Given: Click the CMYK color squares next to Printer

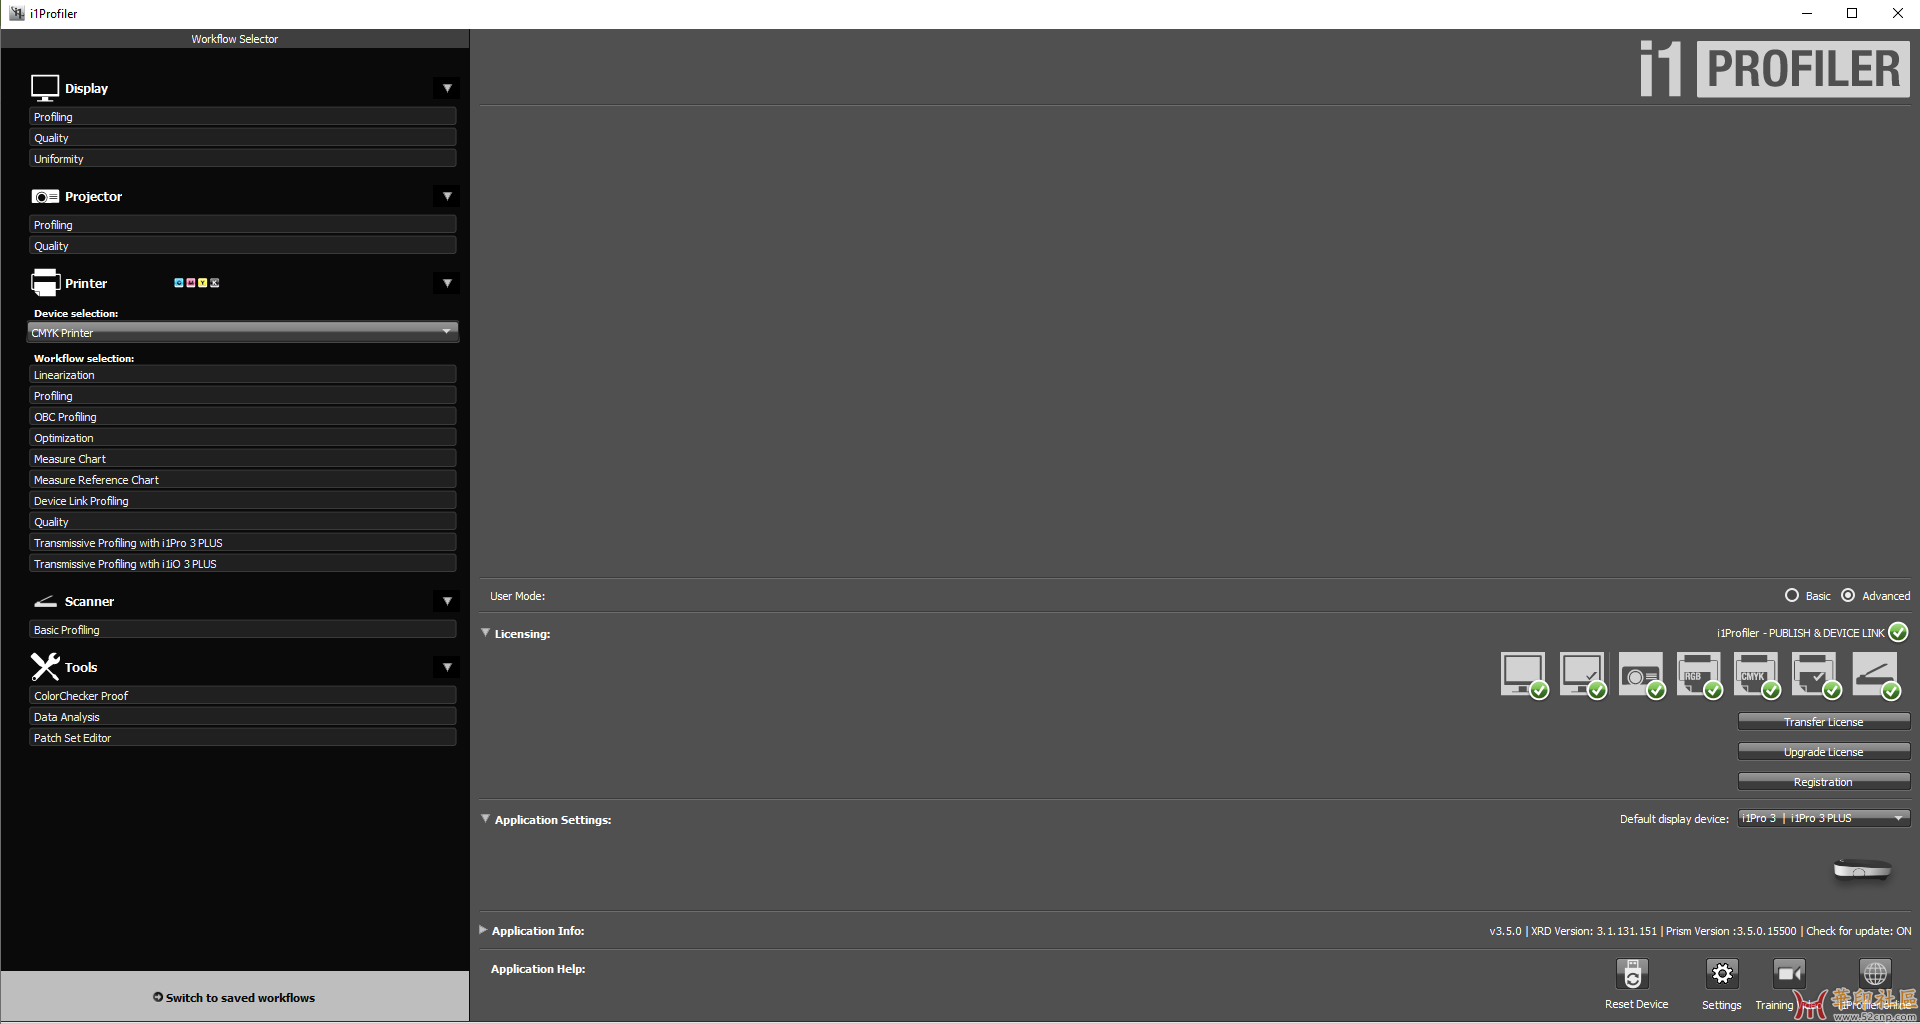Looking at the screenshot, I should (197, 283).
